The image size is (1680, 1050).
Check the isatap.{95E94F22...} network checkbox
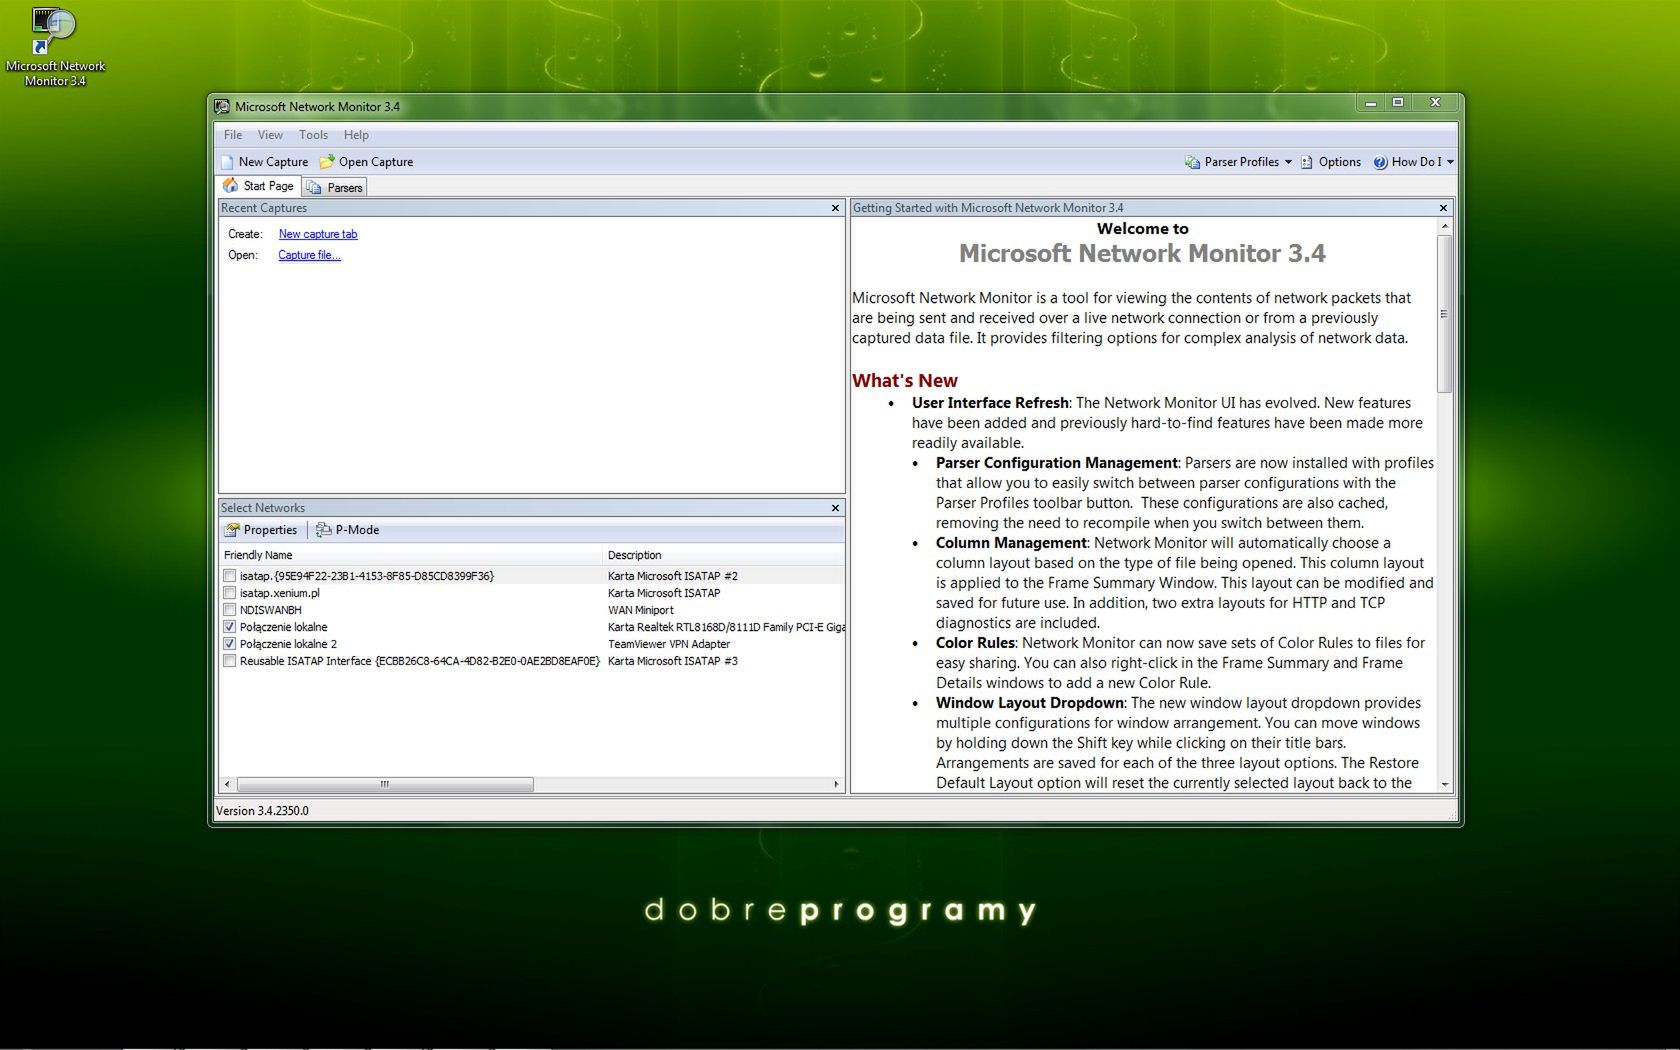tap(230, 576)
